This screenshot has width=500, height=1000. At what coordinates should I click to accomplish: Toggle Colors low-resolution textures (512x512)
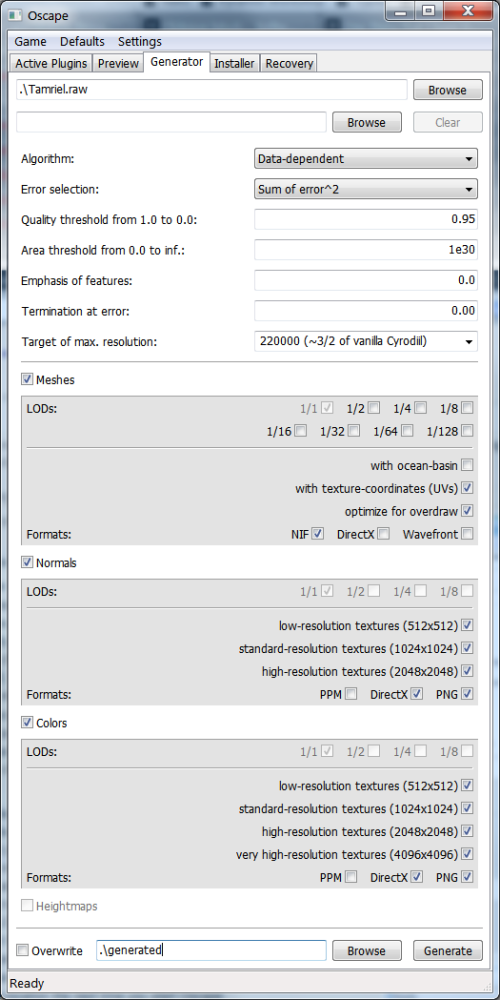click(x=467, y=785)
